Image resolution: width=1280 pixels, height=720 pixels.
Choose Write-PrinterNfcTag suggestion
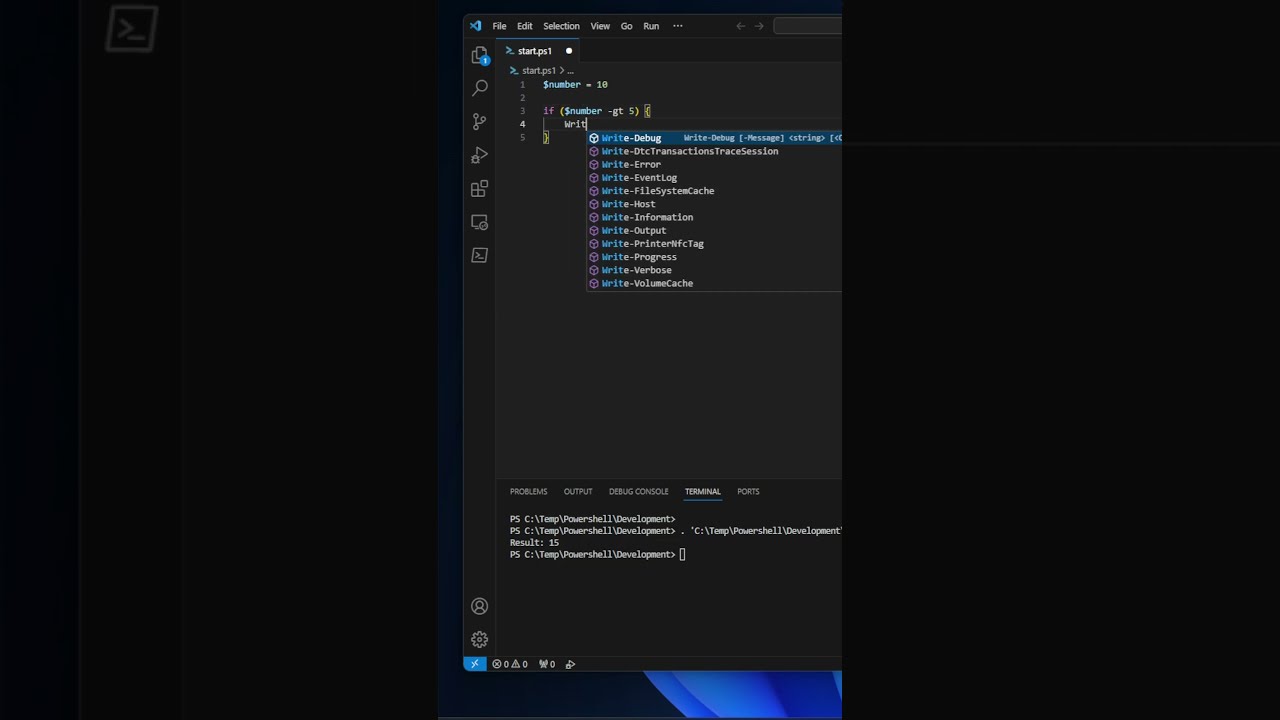[714, 244]
